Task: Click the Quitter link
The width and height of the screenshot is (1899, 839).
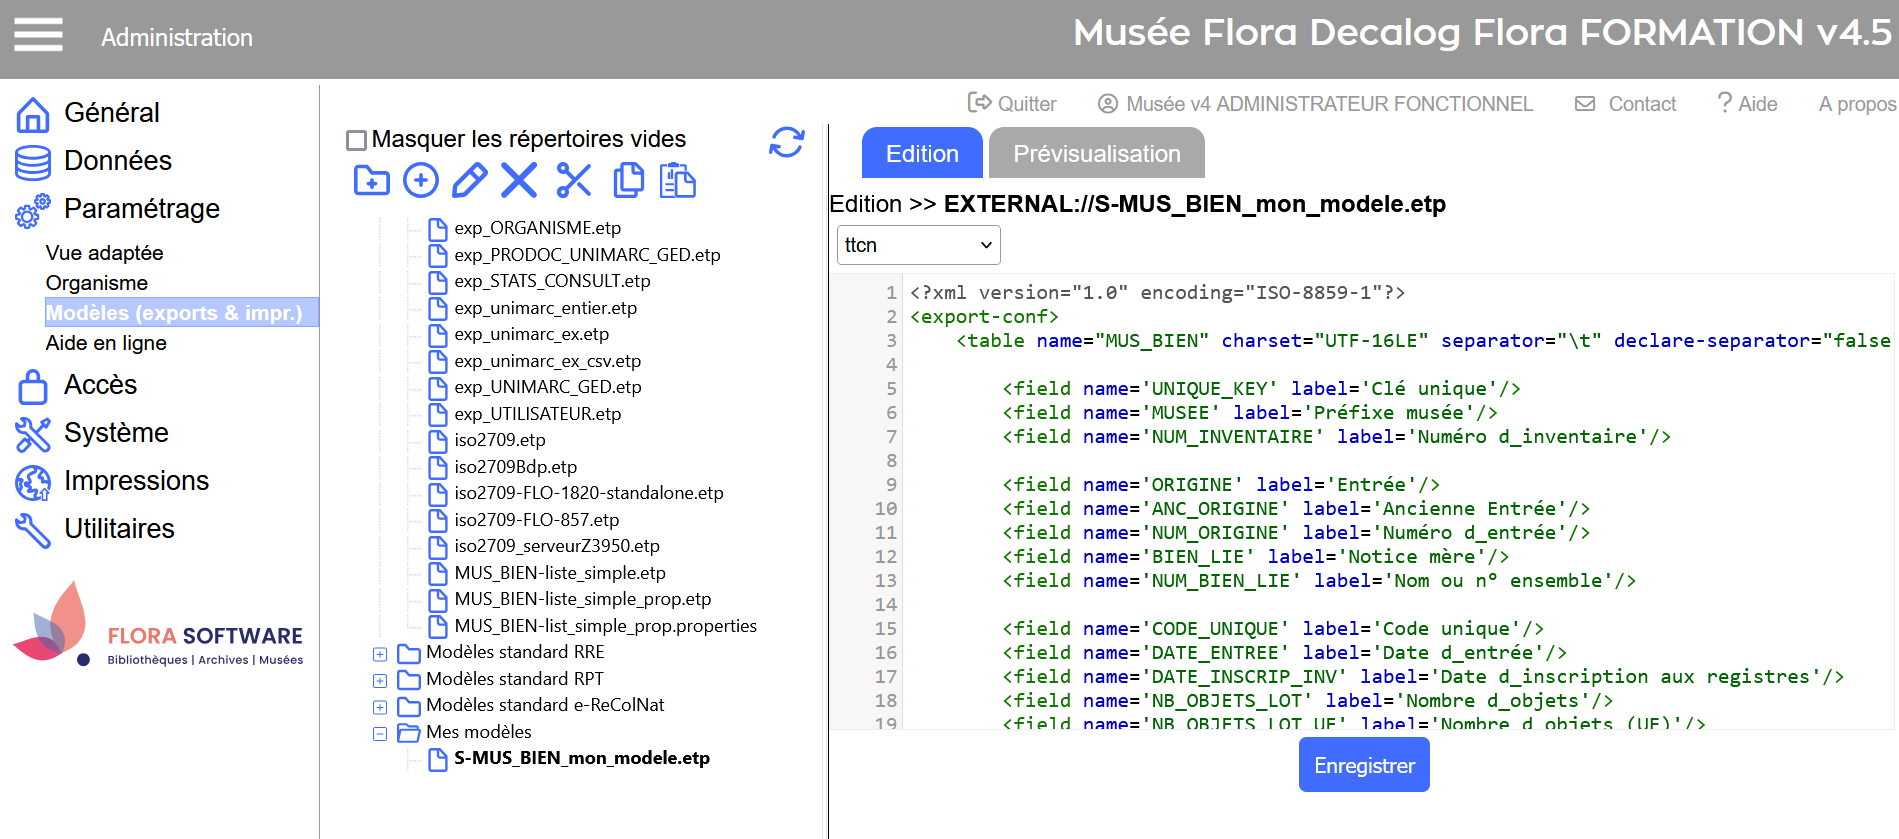Action: (1027, 104)
